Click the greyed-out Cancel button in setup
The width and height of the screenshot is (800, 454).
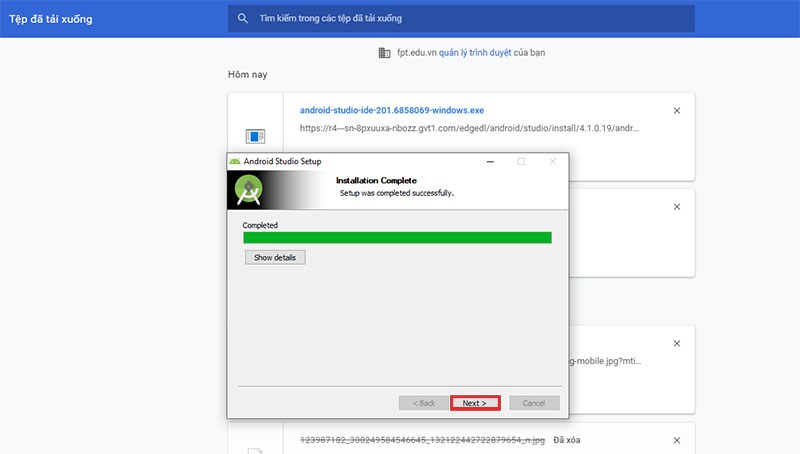click(x=534, y=403)
